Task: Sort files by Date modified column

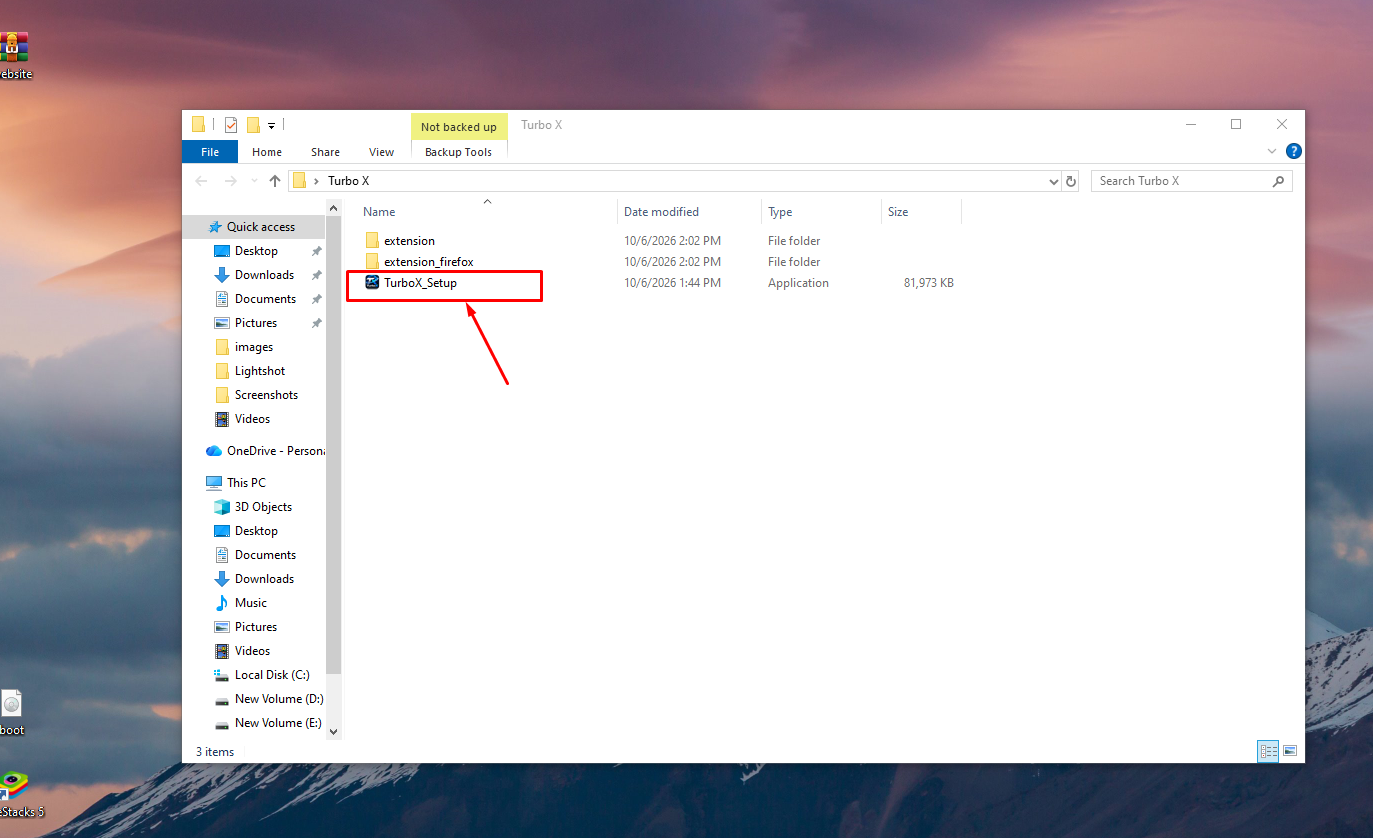Action: 689,212
